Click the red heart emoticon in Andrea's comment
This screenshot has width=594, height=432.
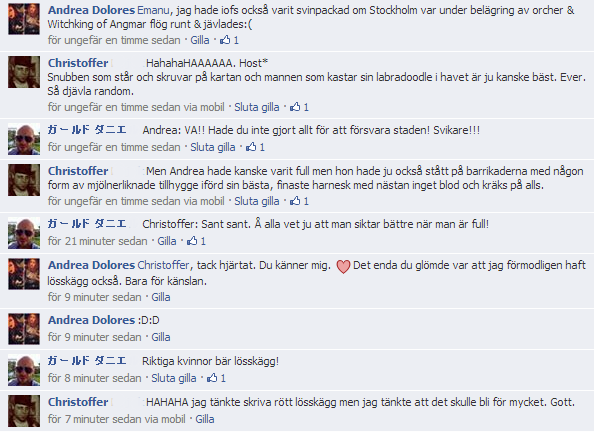343,266
